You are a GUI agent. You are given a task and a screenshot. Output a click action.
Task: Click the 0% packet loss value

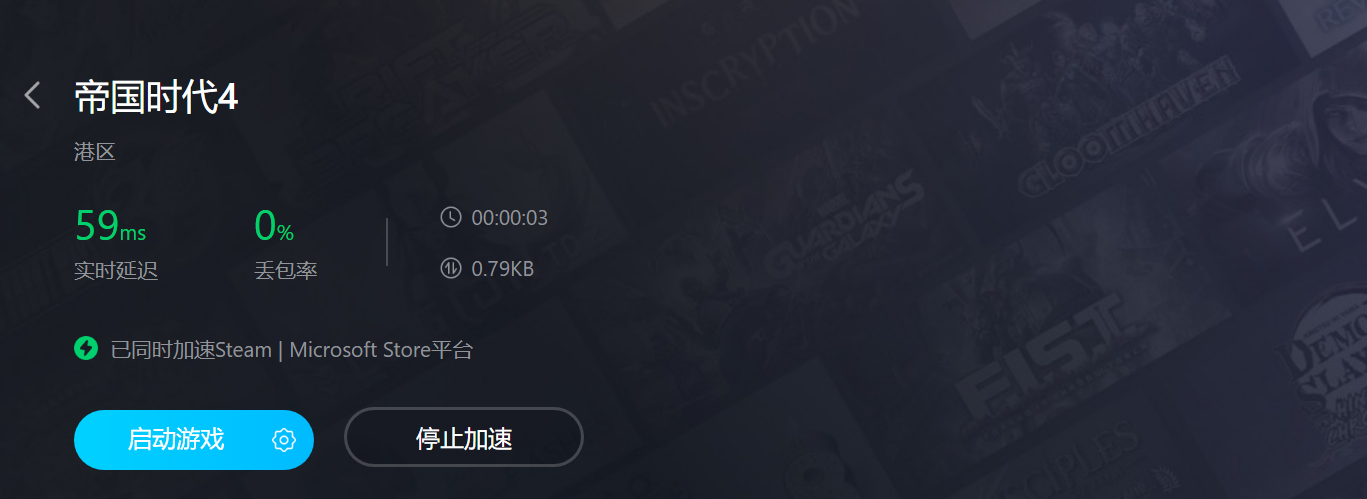[274, 226]
